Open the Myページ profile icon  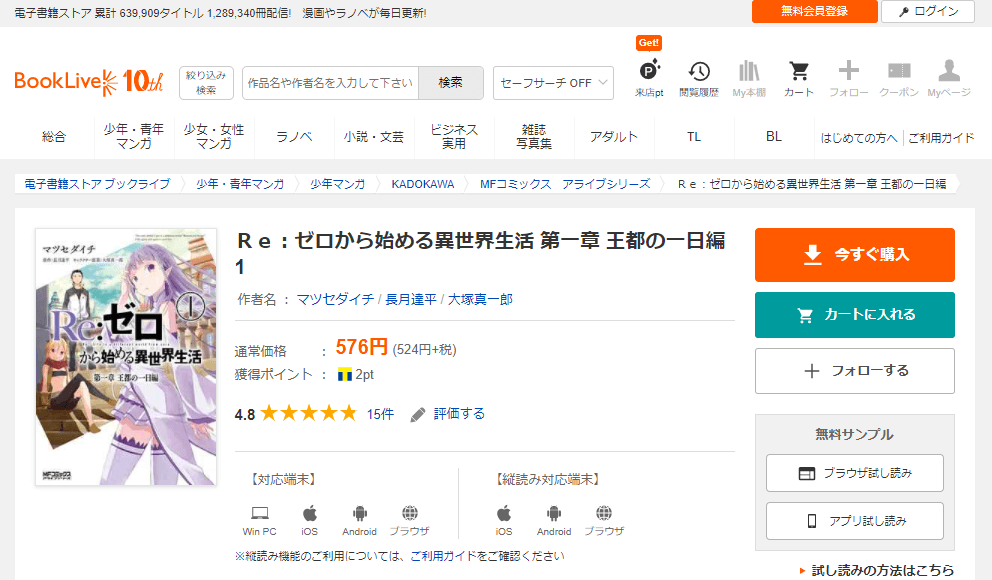click(949, 76)
